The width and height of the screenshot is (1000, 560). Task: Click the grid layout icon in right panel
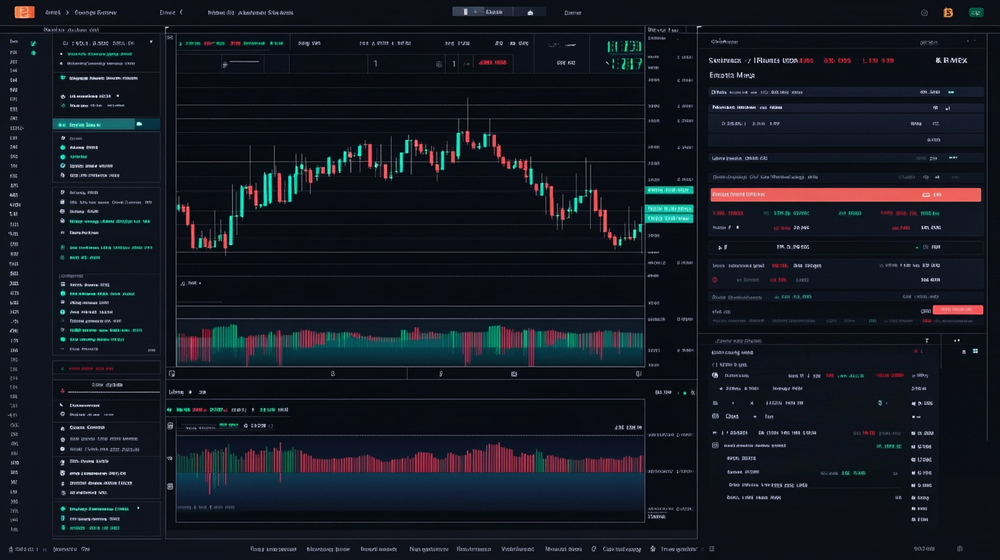[974, 351]
